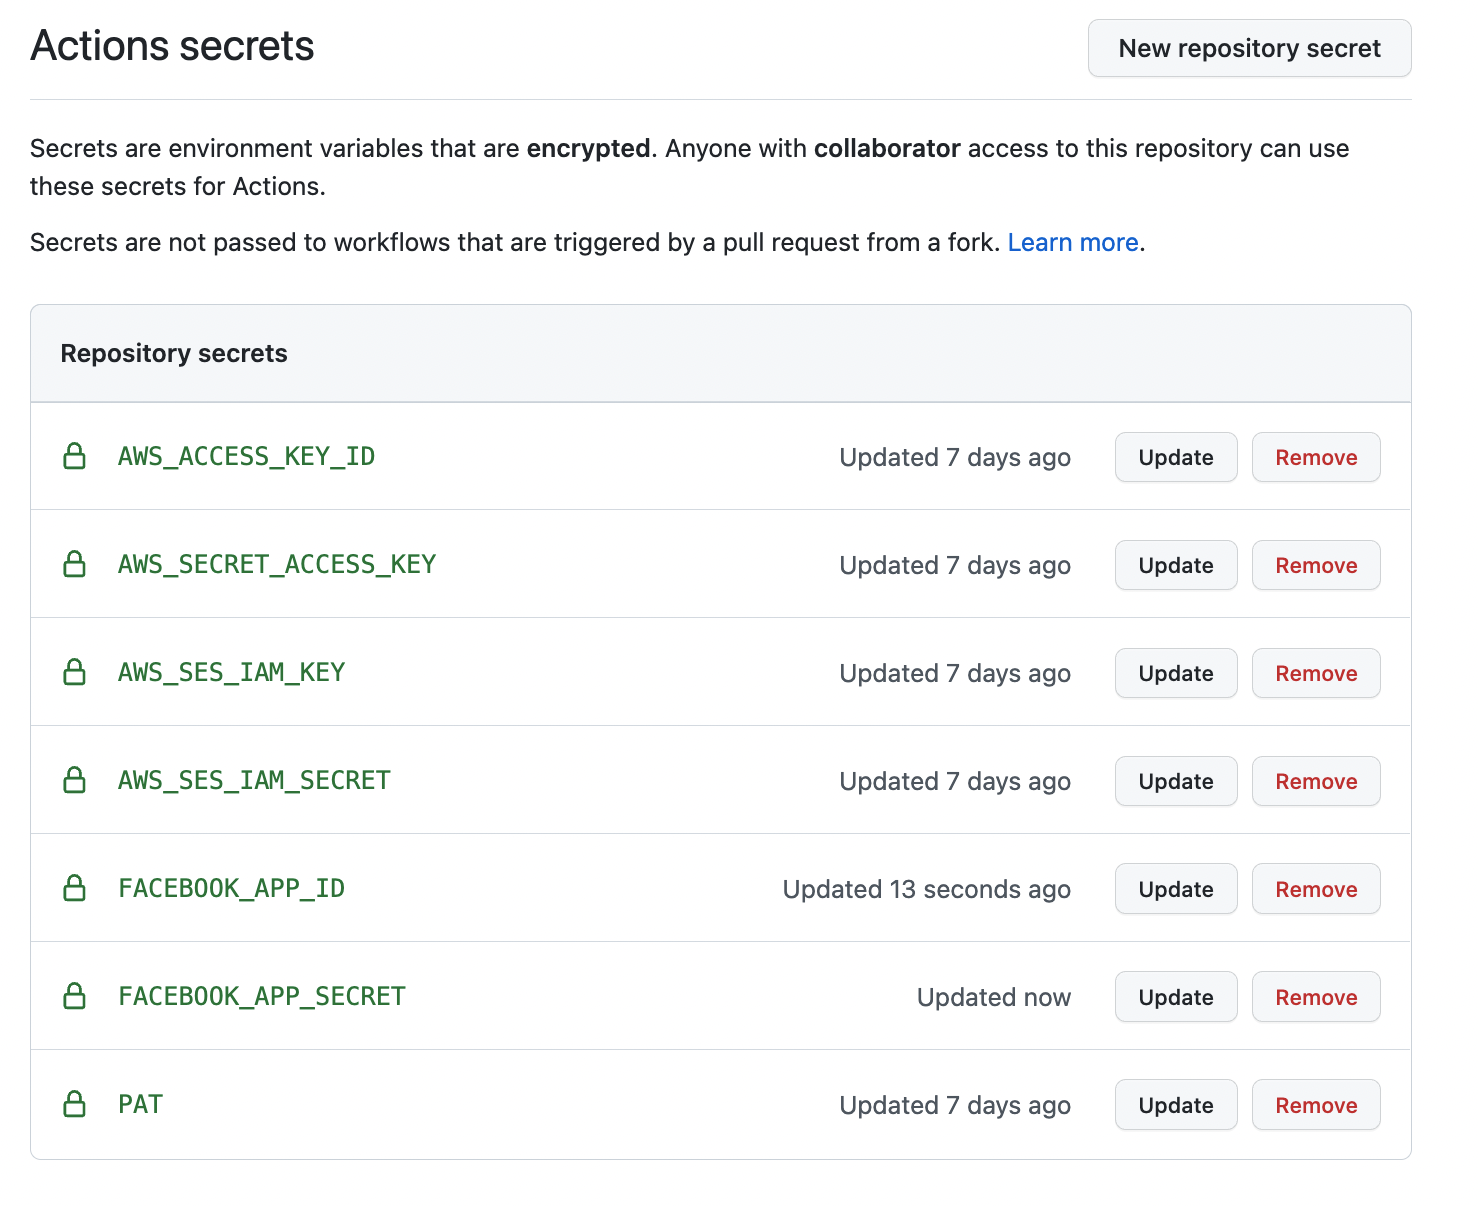Click the lock icon next to AWS_SECRET_ACCESS_KEY

[x=75, y=565]
